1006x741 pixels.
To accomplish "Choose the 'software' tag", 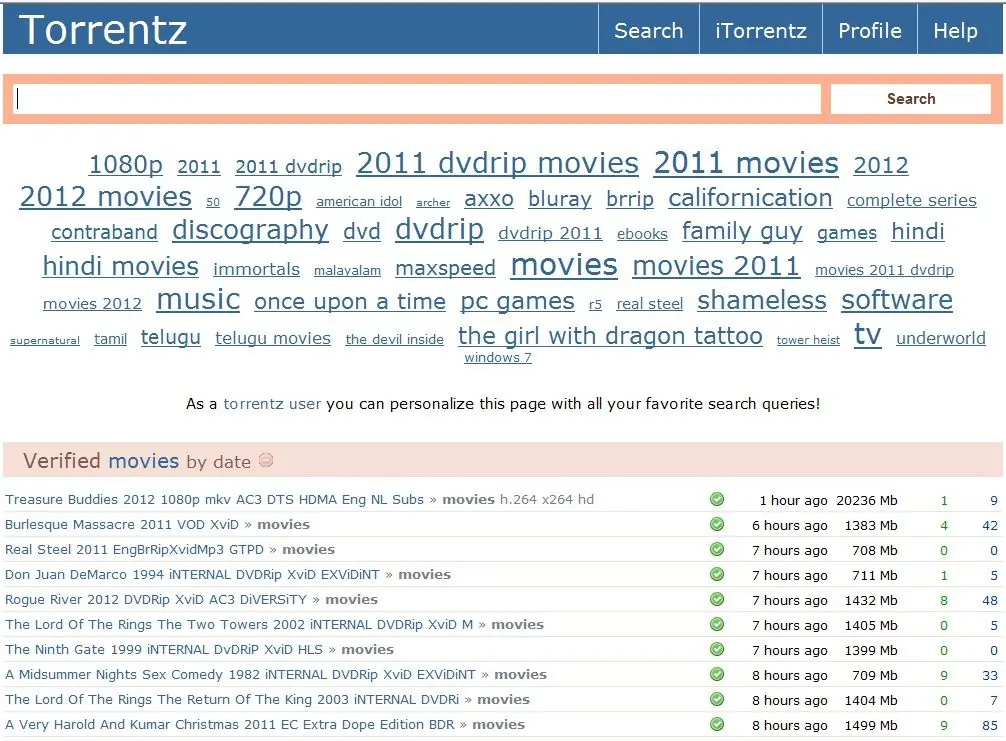I will click(x=897, y=300).
